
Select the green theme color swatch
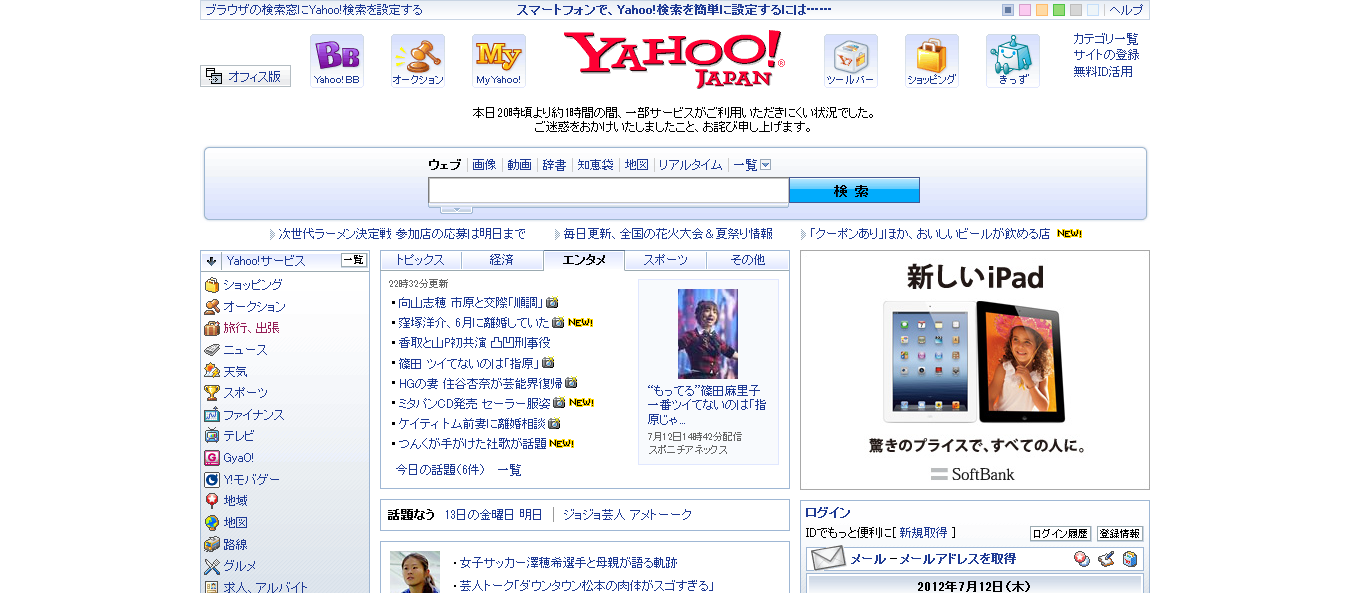[x=1059, y=10]
